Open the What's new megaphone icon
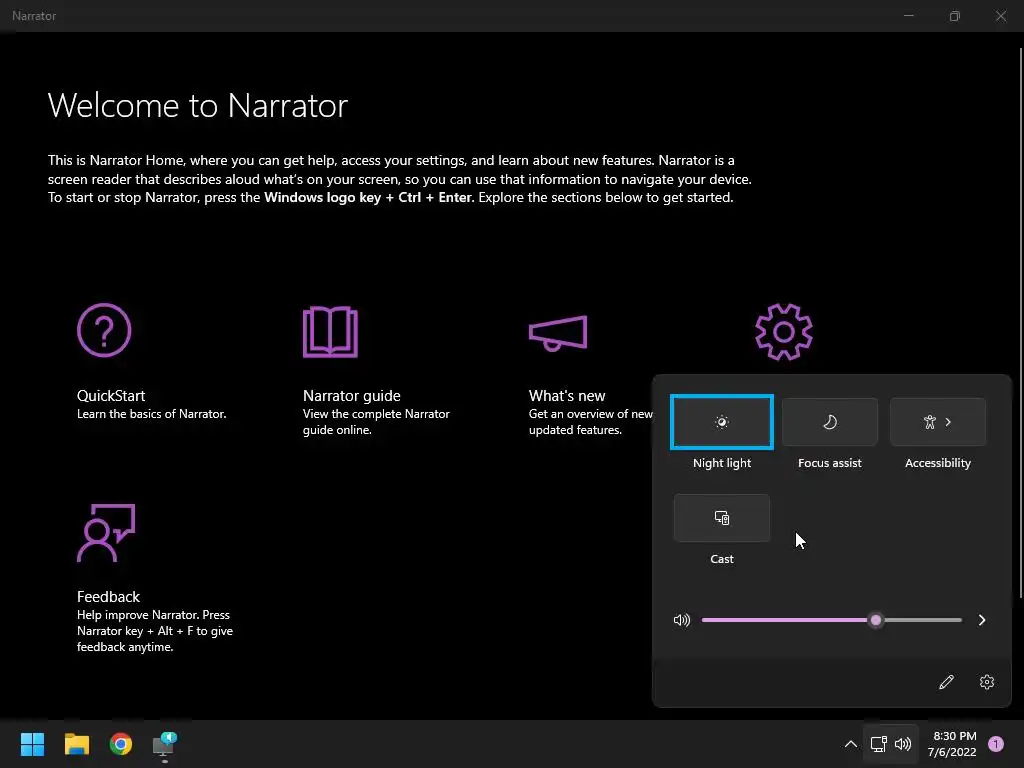 click(558, 332)
